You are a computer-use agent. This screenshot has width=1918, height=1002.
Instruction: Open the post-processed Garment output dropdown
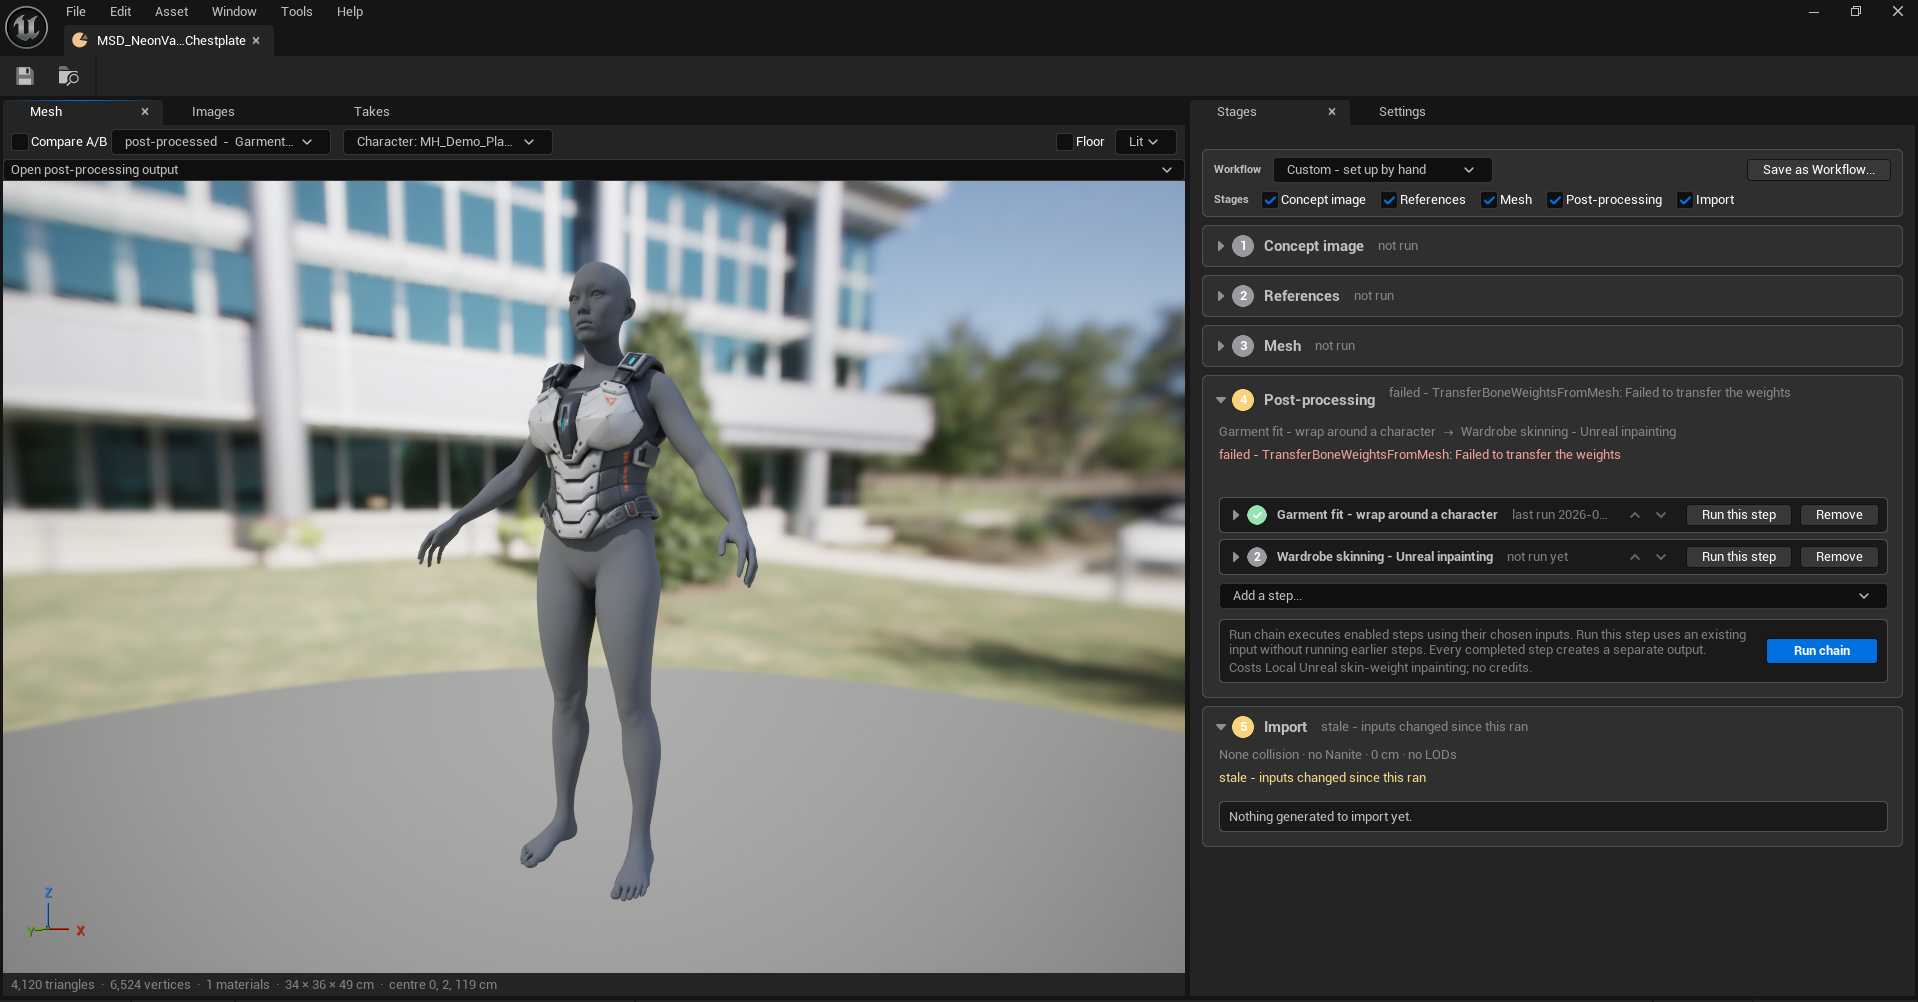click(220, 142)
